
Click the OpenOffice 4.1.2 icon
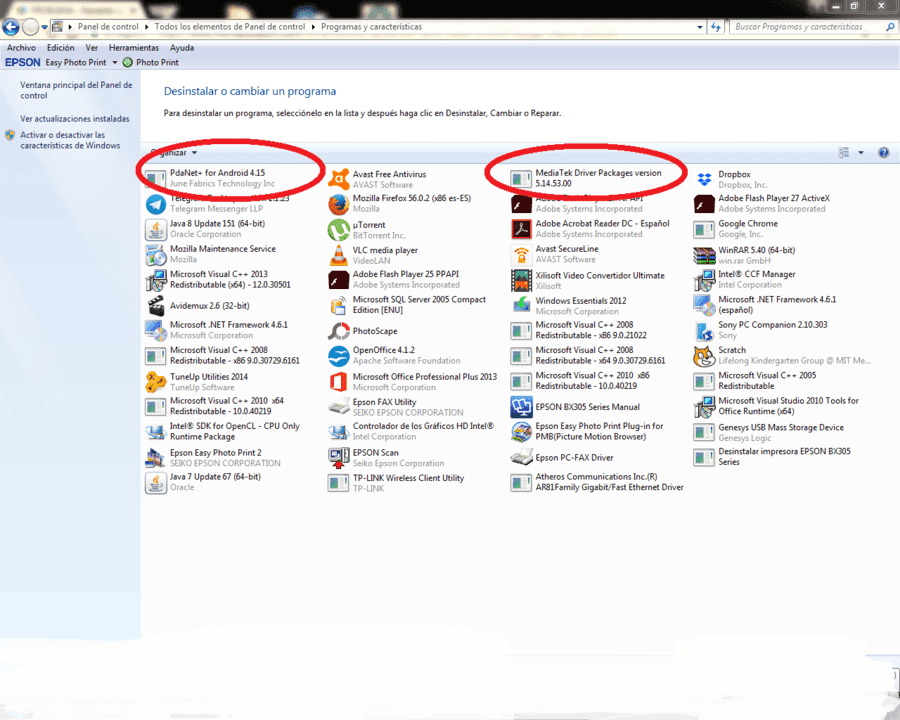[x=339, y=356]
